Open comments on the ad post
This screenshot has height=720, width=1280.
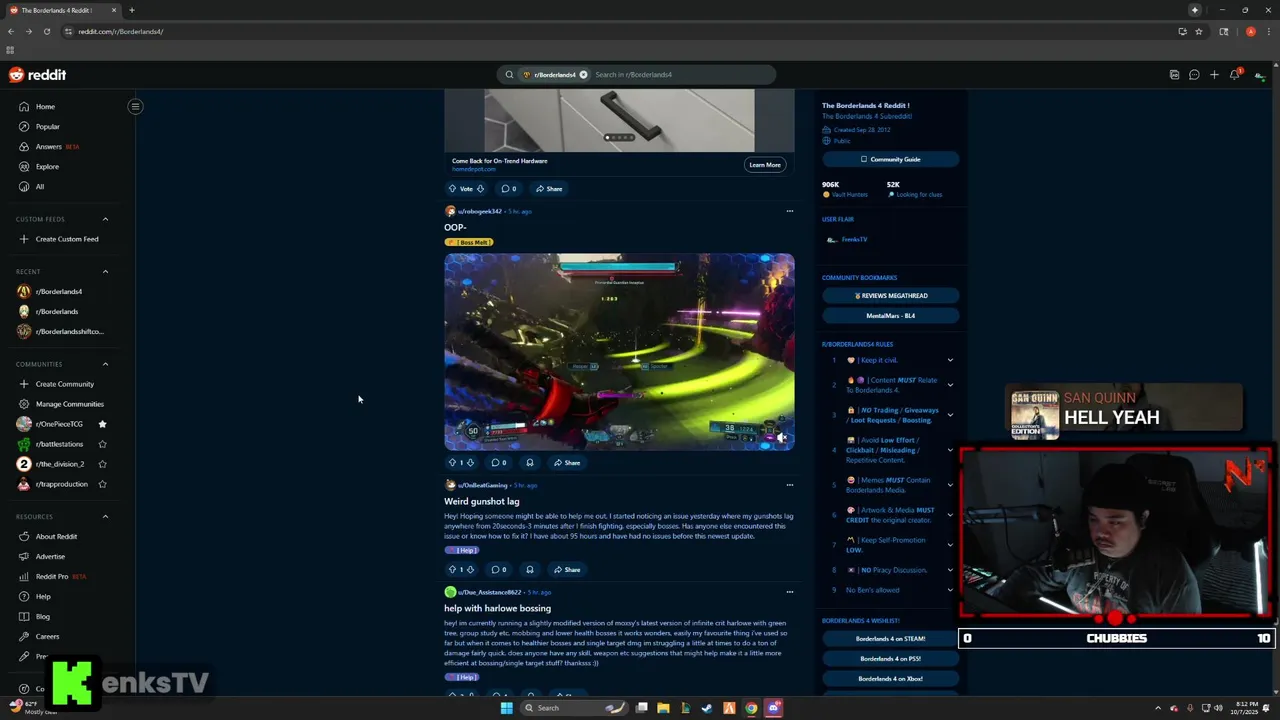click(x=508, y=189)
